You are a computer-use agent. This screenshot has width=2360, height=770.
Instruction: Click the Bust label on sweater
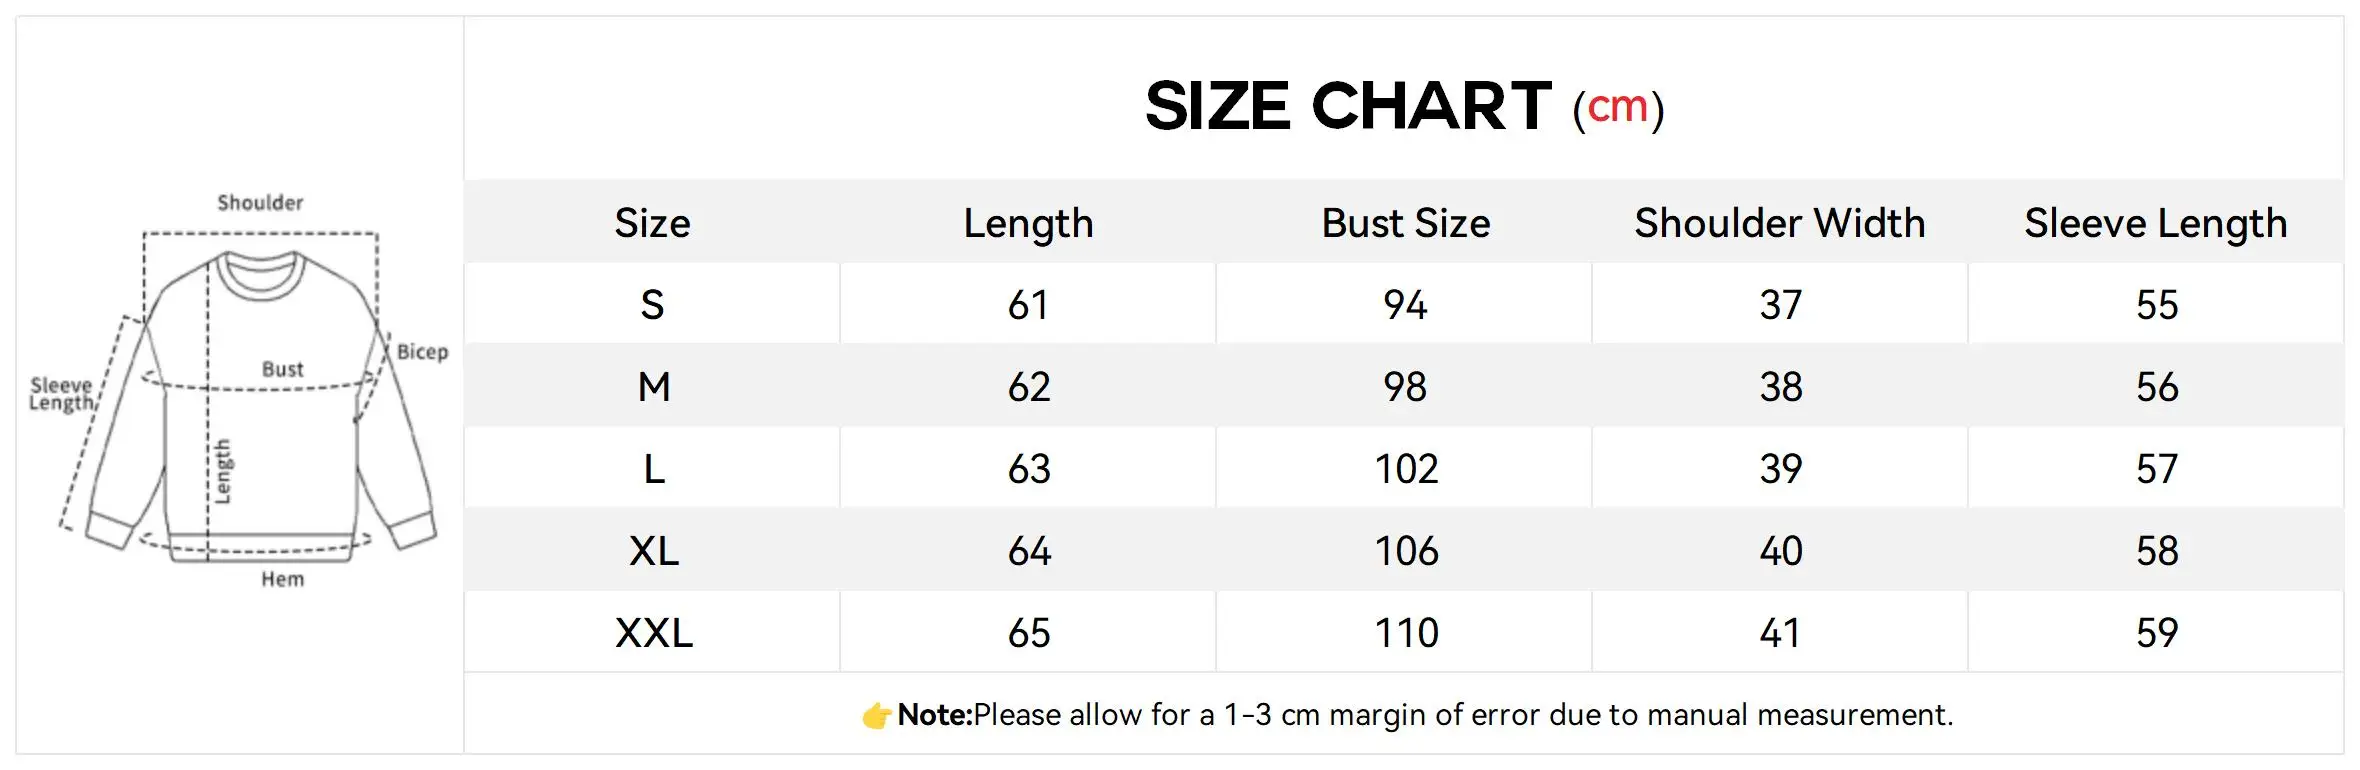282,369
